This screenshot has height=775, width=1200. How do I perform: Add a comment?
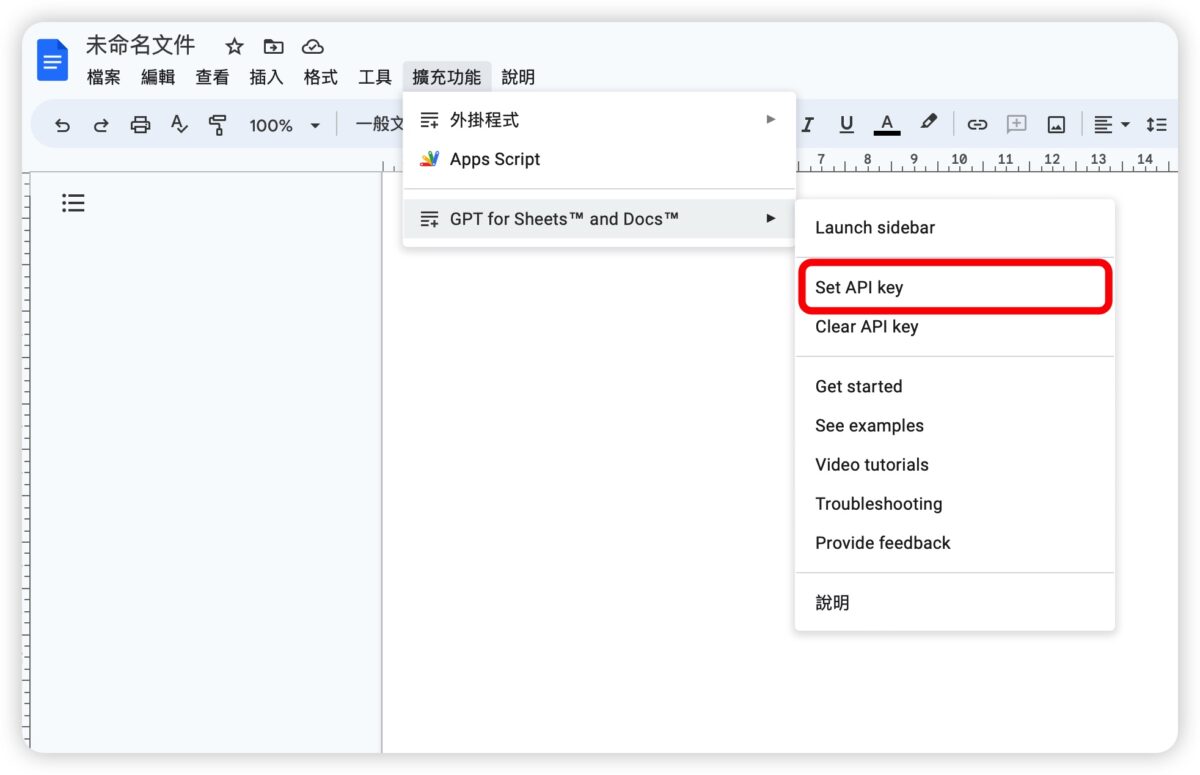(x=1016, y=125)
